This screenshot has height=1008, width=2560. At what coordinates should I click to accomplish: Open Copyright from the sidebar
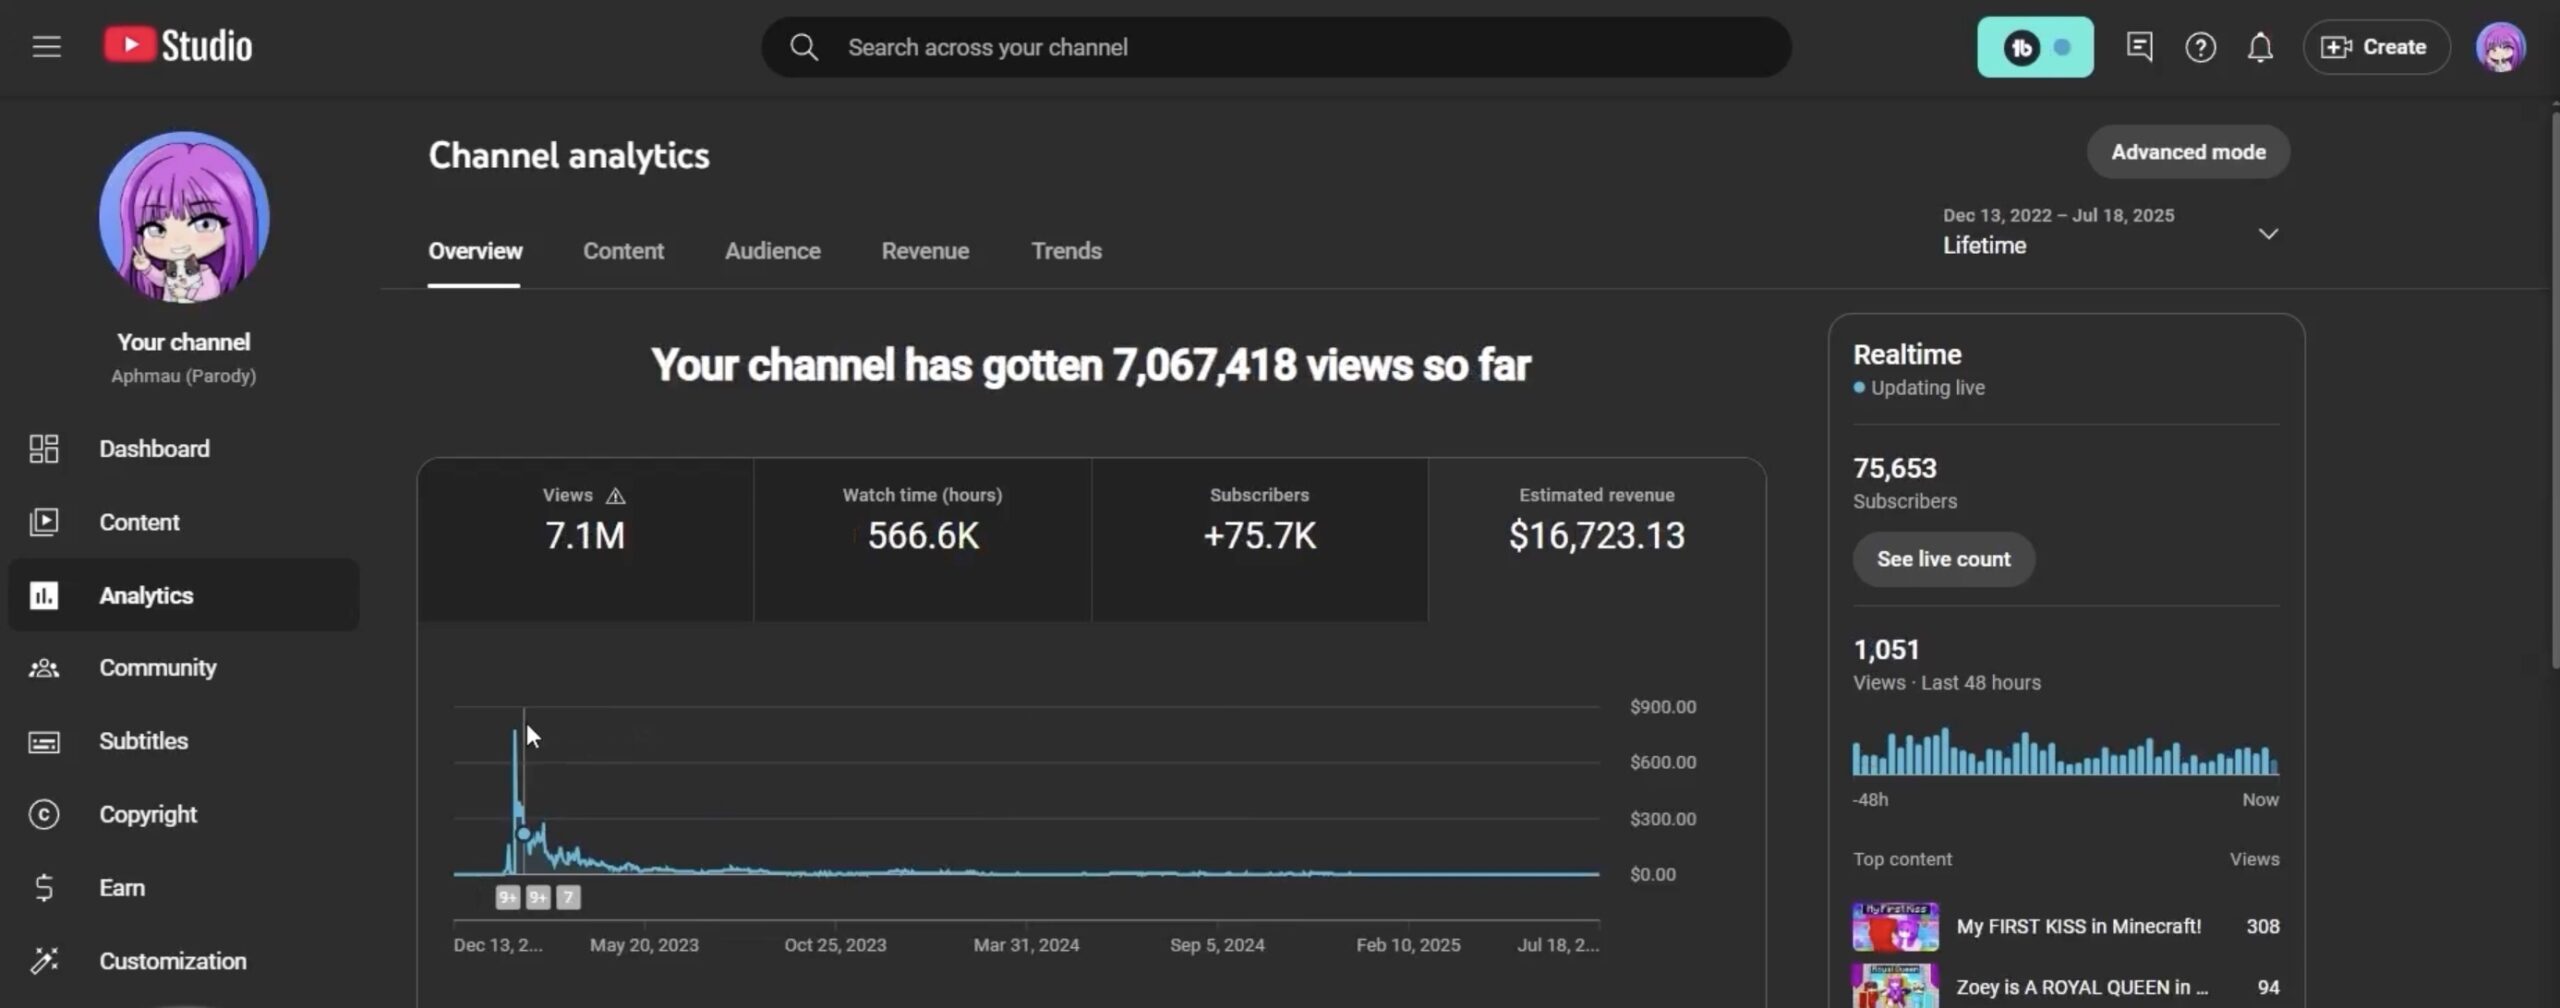[x=148, y=815]
